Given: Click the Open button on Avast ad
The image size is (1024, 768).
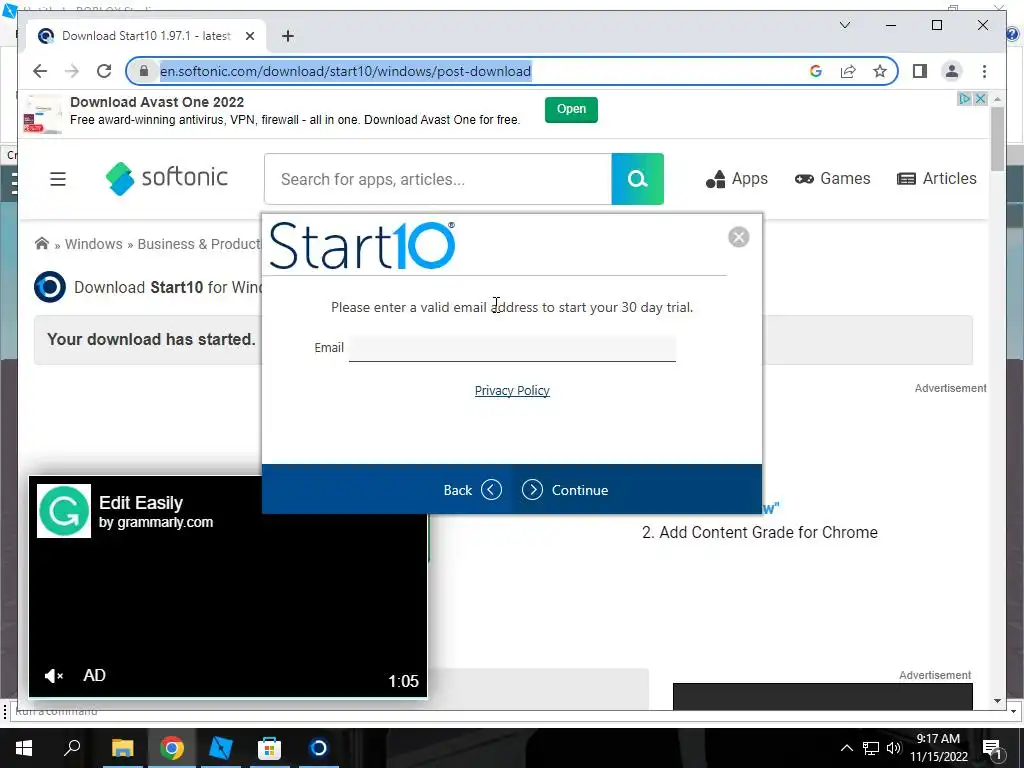Looking at the screenshot, I should (x=571, y=109).
